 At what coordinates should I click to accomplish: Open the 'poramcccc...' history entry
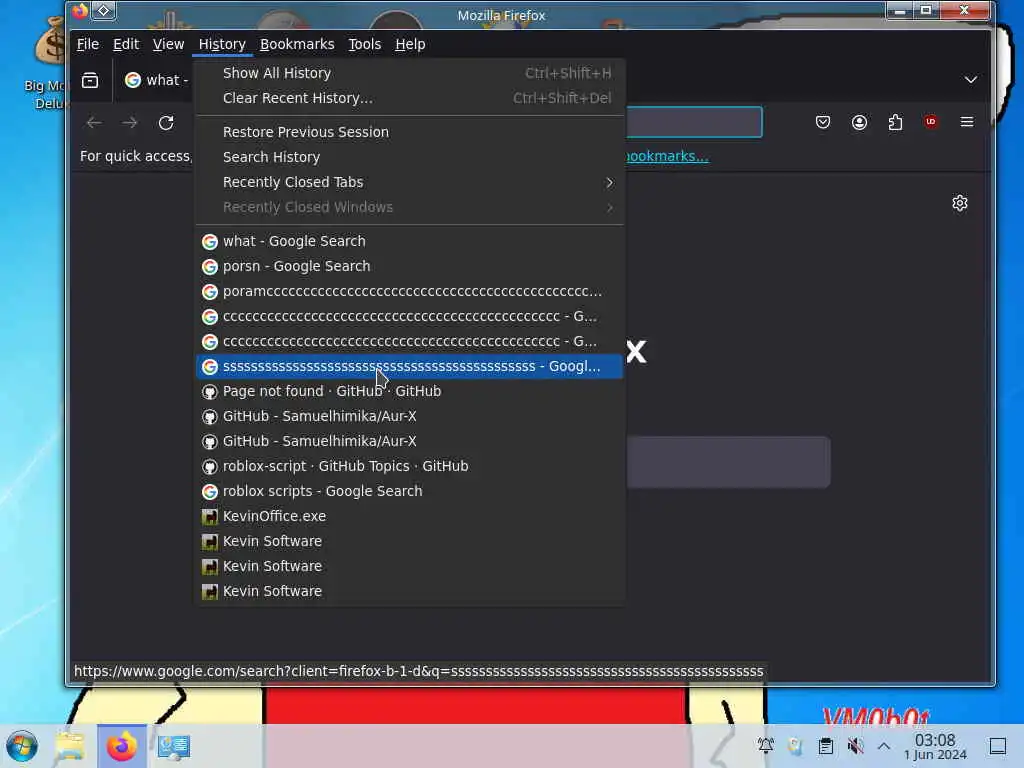click(x=409, y=291)
